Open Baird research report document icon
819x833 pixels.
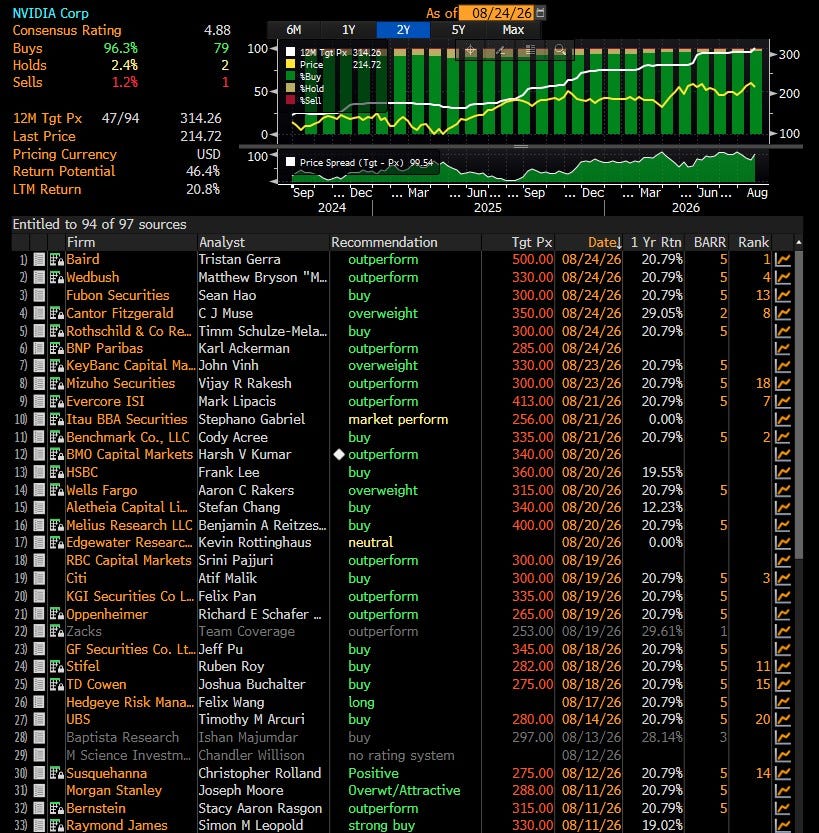(x=39, y=259)
